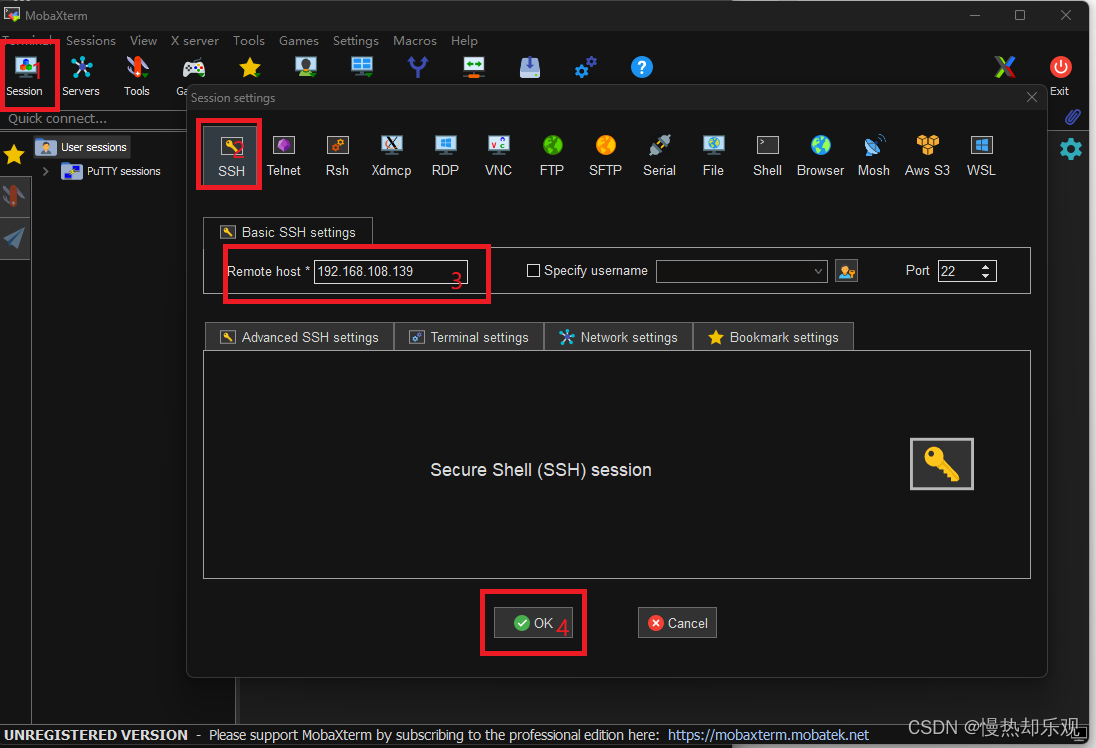Select the File session type
This screenshot has width=1096, height=748.
point(713,156)
